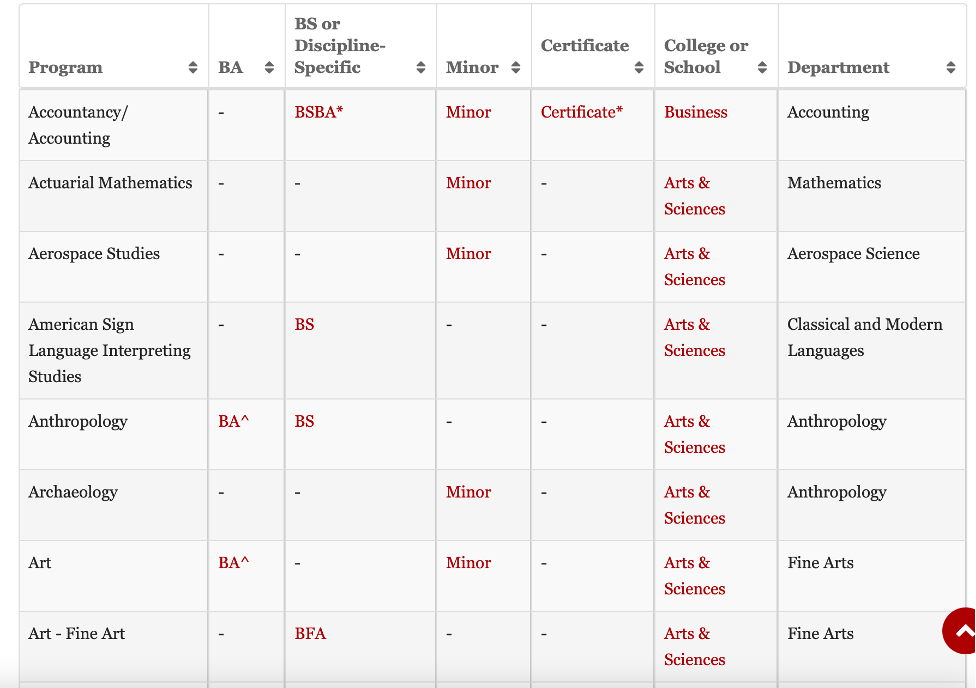Click the Minor column sort icon
Viewport: 976px width, 688px height.
tap(515, 68)
